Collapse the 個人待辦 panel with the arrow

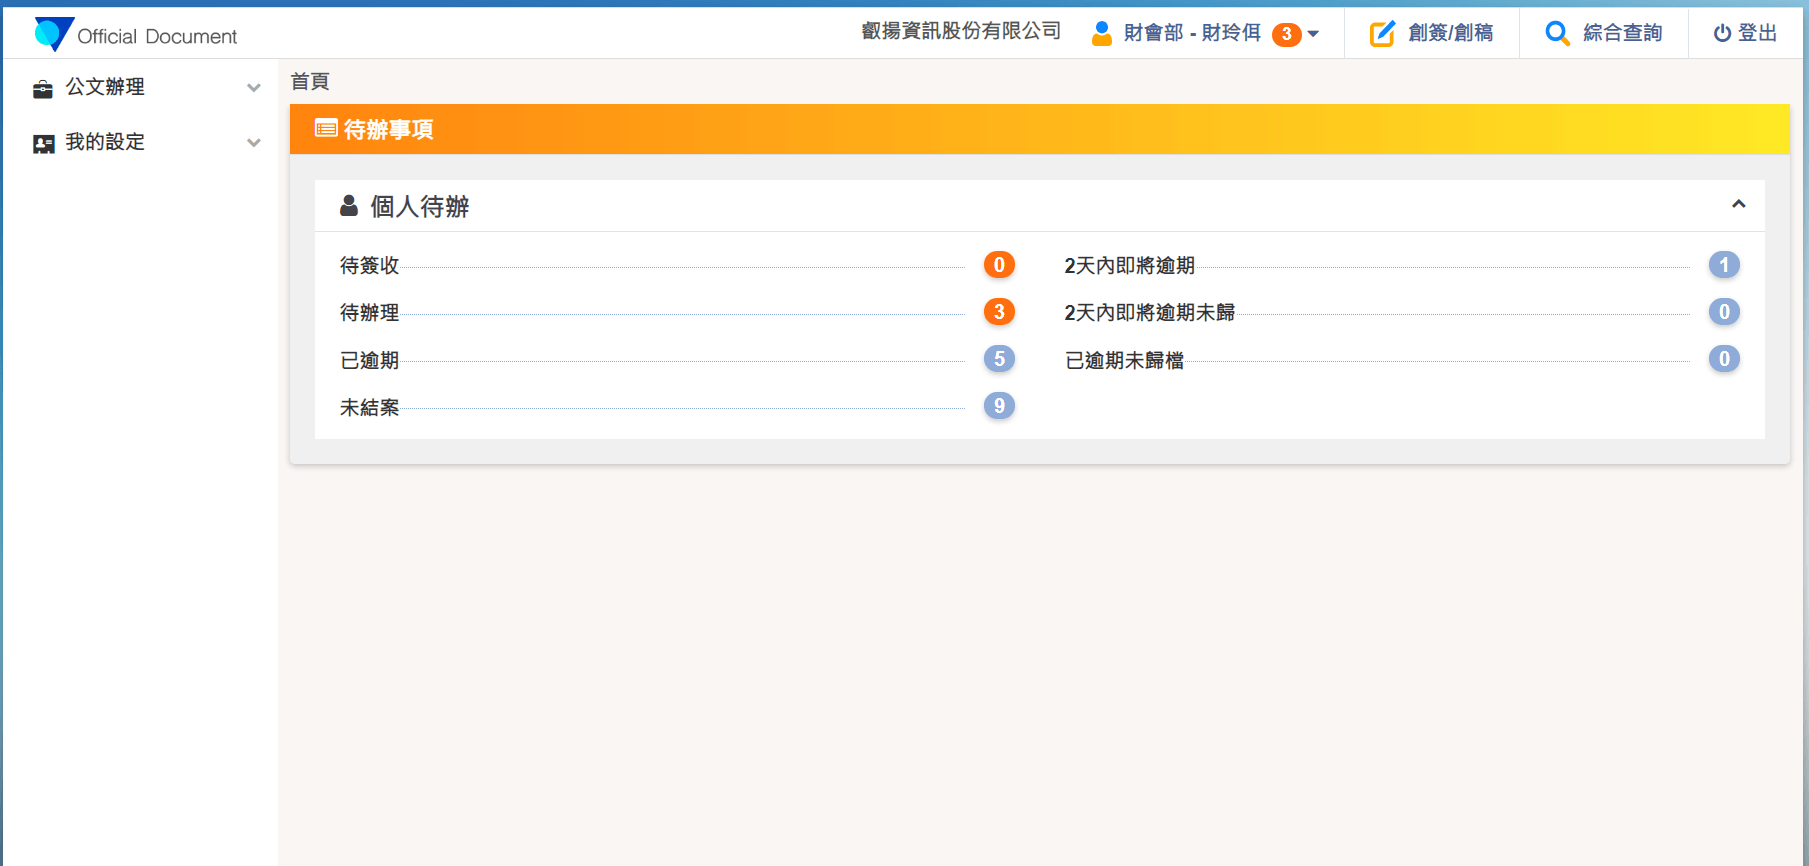click(1738, 204)
